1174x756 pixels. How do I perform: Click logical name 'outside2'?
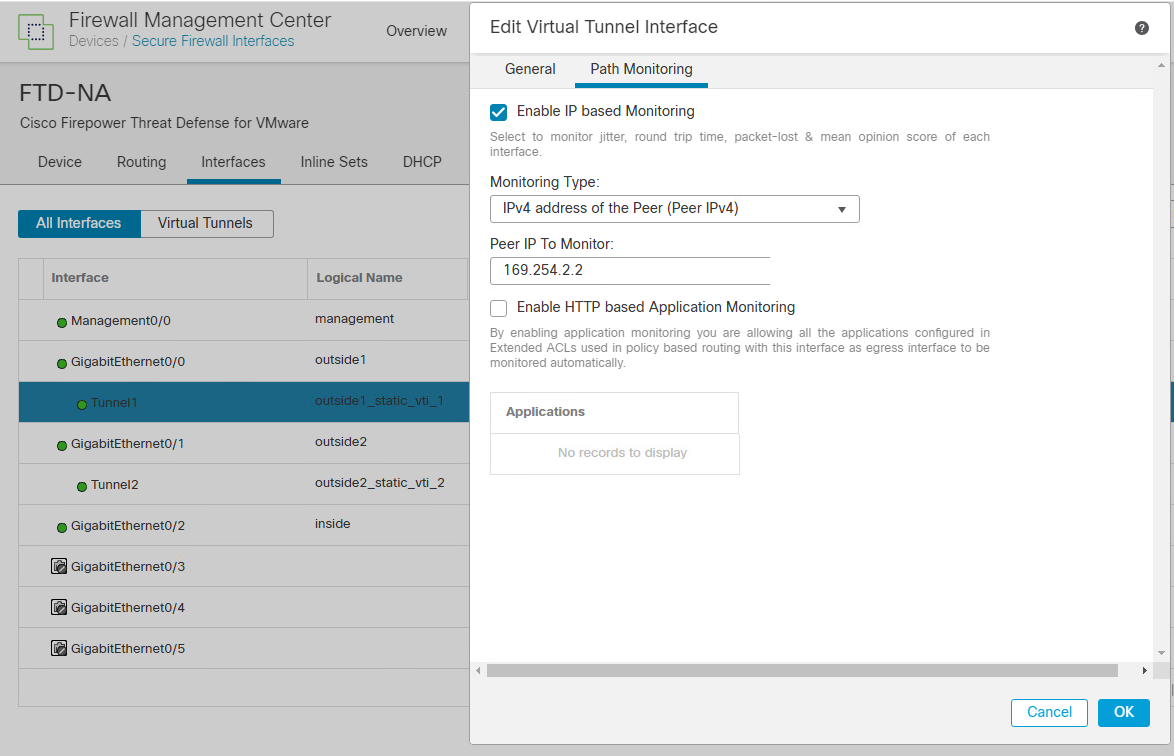point(341,442)
